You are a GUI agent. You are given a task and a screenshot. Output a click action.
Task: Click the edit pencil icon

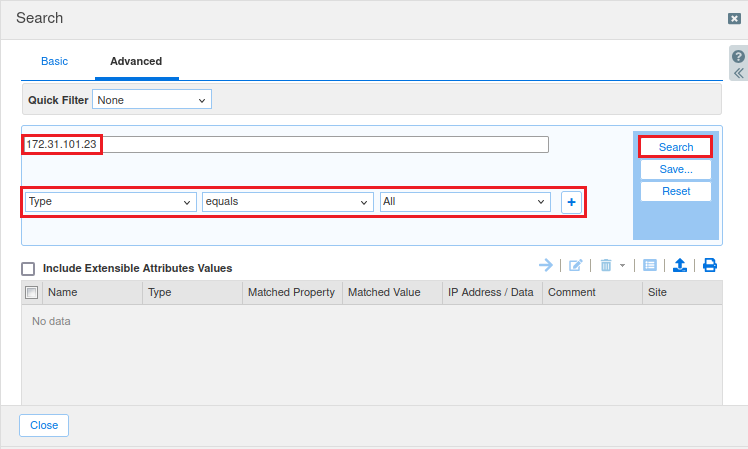[576, 265]
